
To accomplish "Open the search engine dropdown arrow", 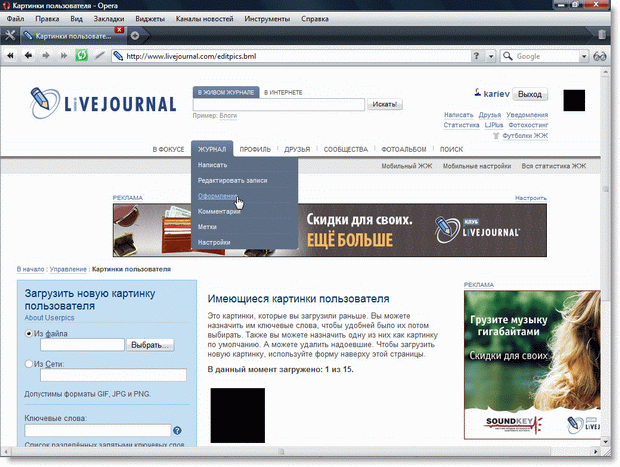I will pyautogui.click(x=584, y=56).
